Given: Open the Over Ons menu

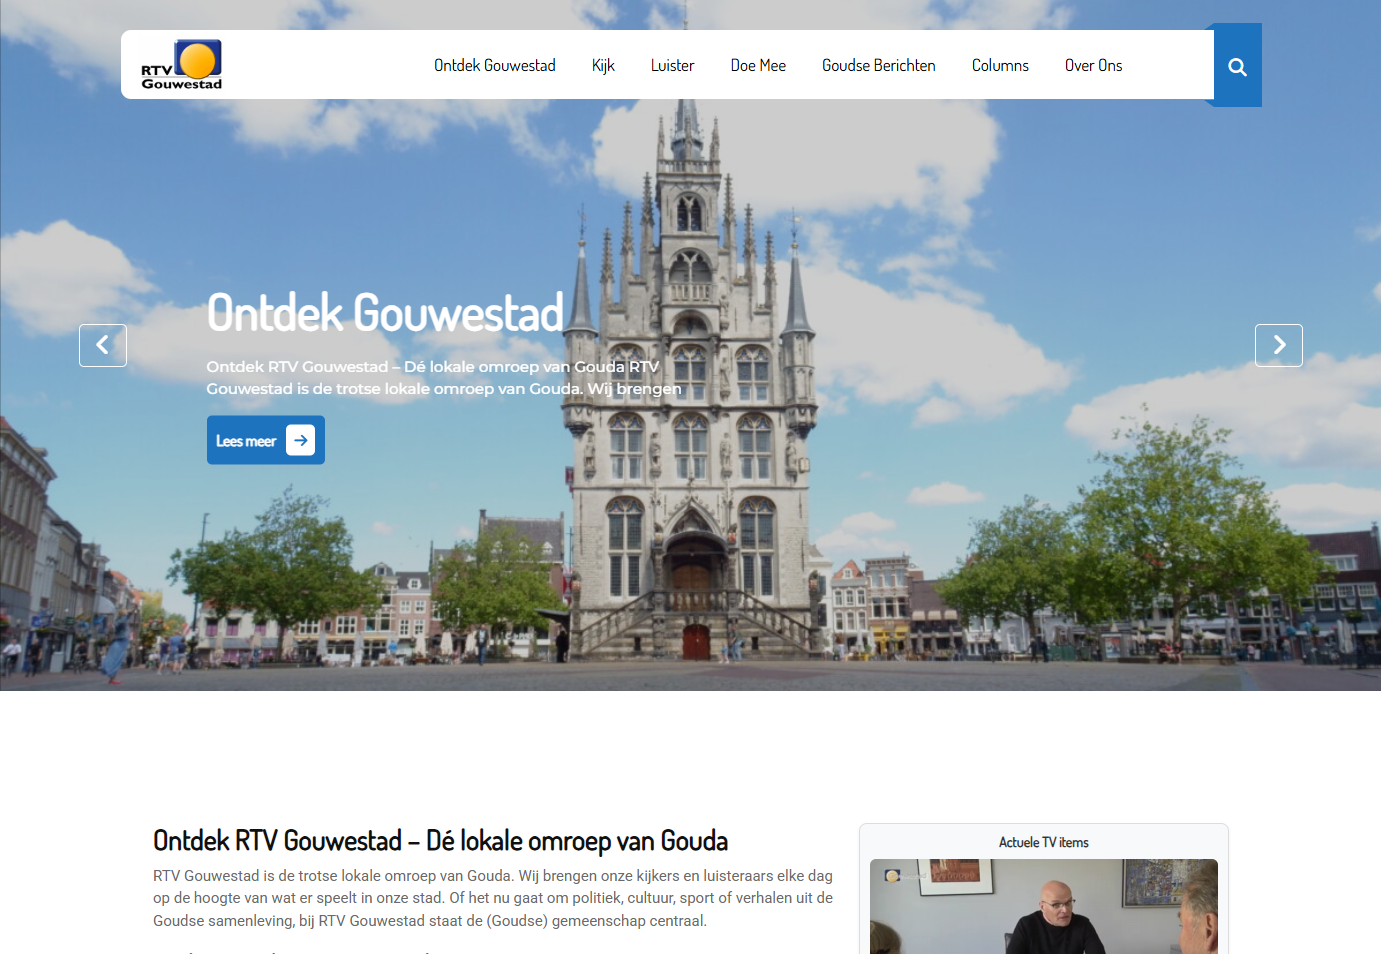Looking at the screenshot, I should 1093,65.
